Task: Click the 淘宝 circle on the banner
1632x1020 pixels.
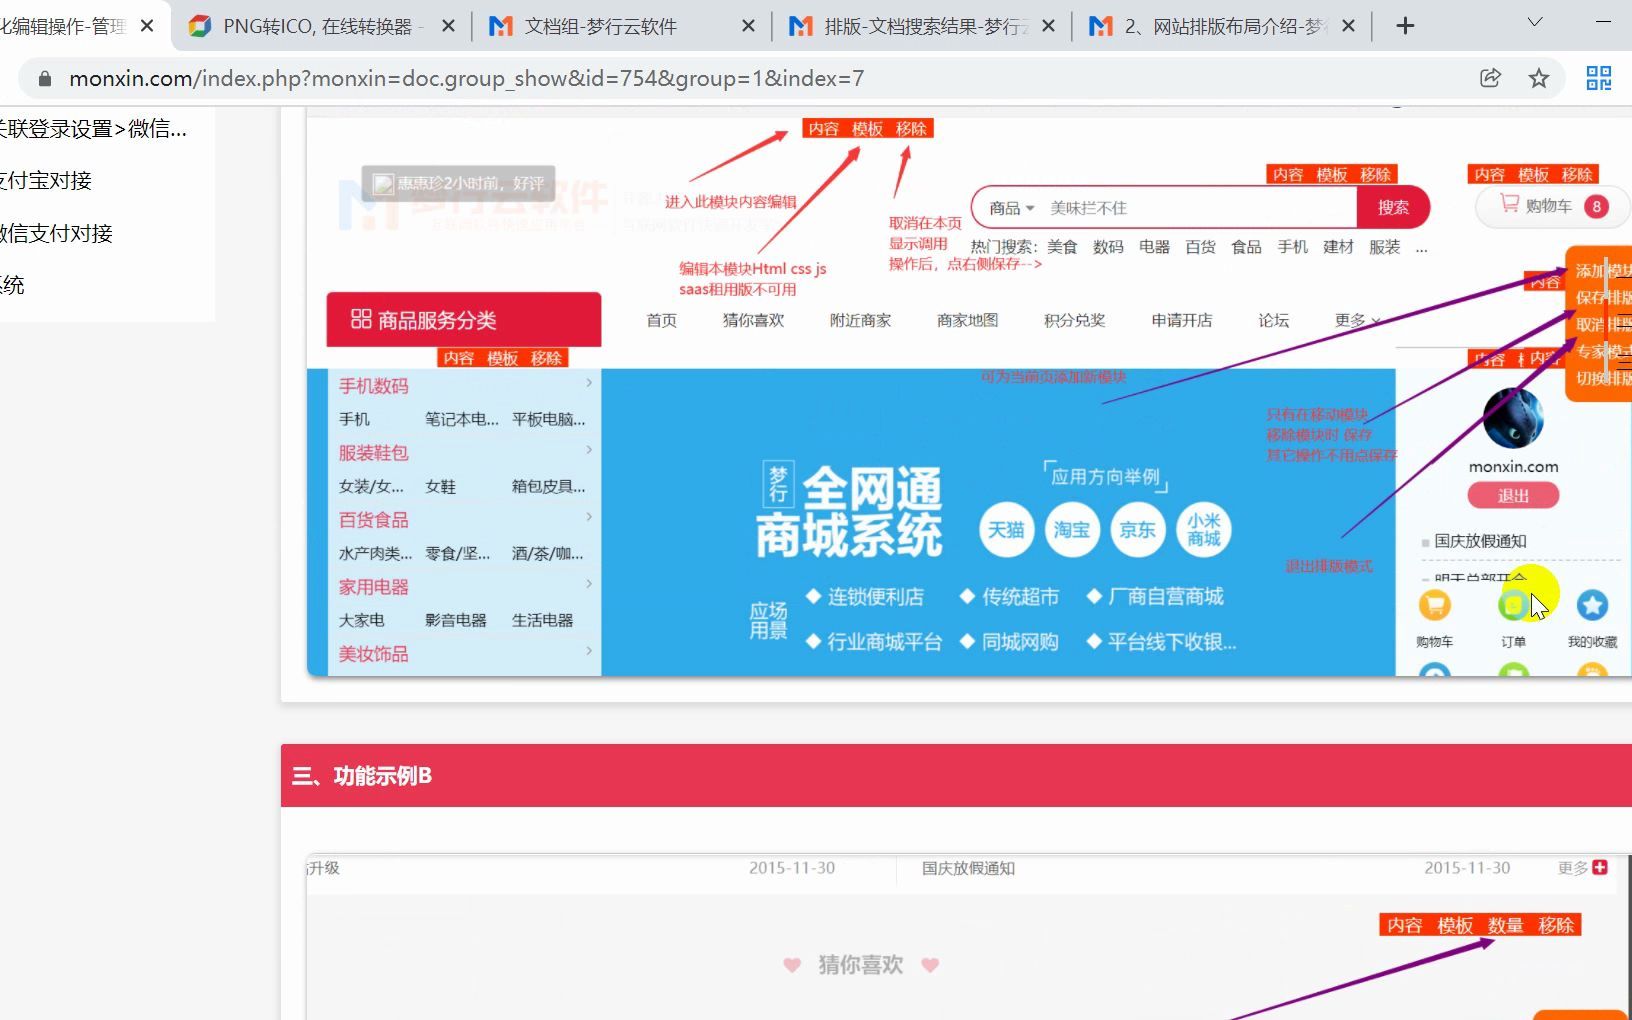Action: point(1072,530)
